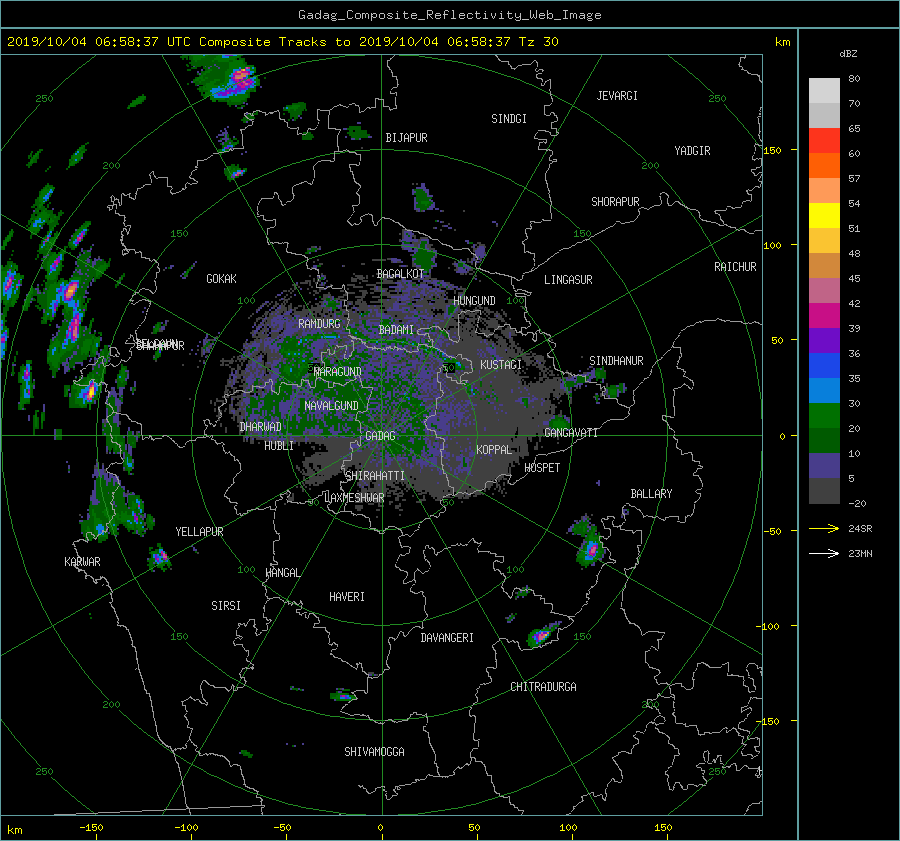900x841 pixels.
Task: Click the BAGALKOT city label
Action: 400,274
